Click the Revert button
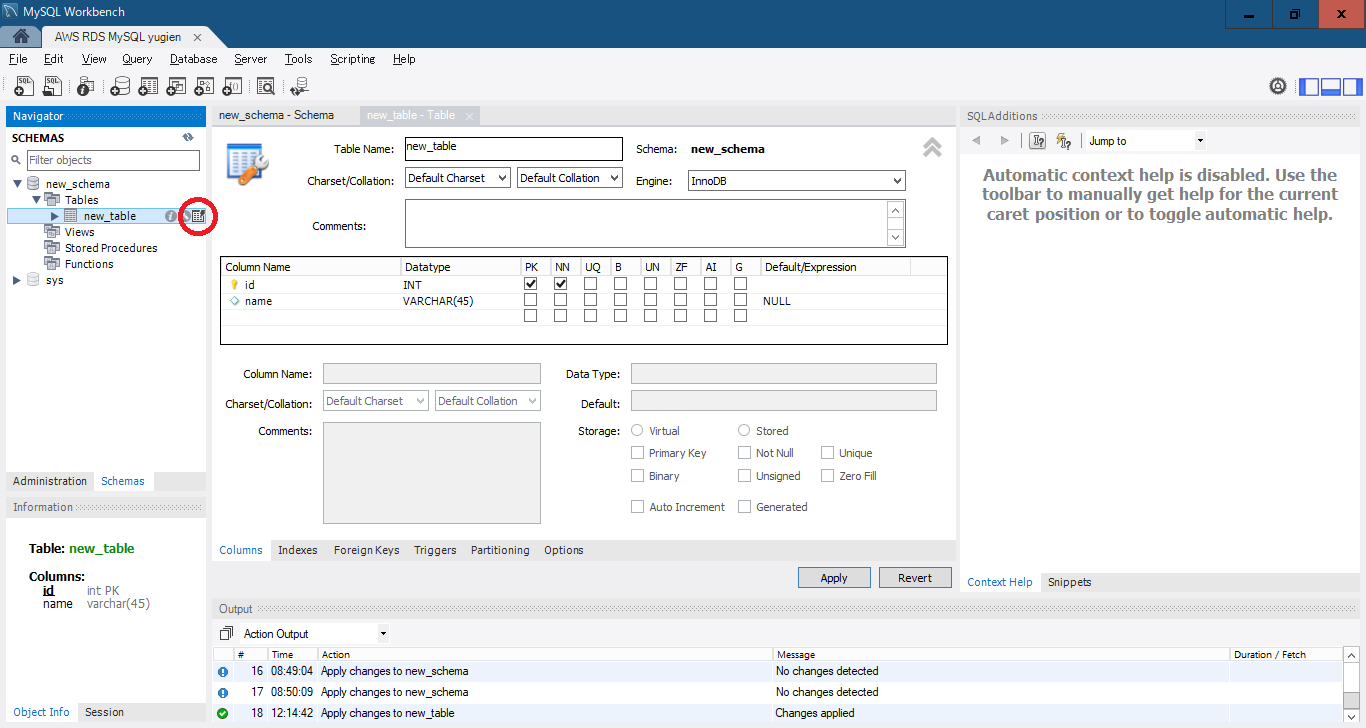This screenshot has height=728, width=1366. click(x=915, y=578)
